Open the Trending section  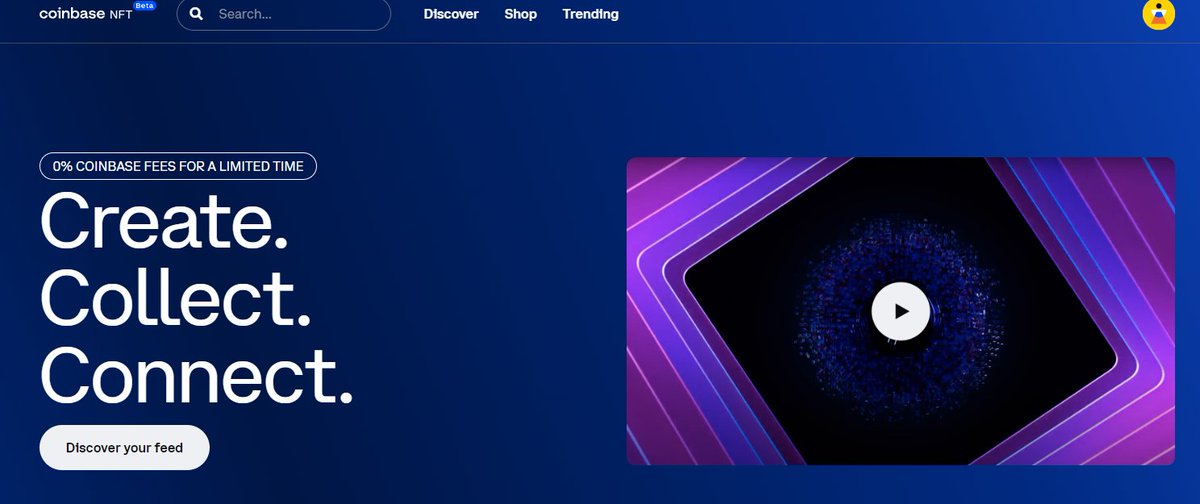point(590,14)
